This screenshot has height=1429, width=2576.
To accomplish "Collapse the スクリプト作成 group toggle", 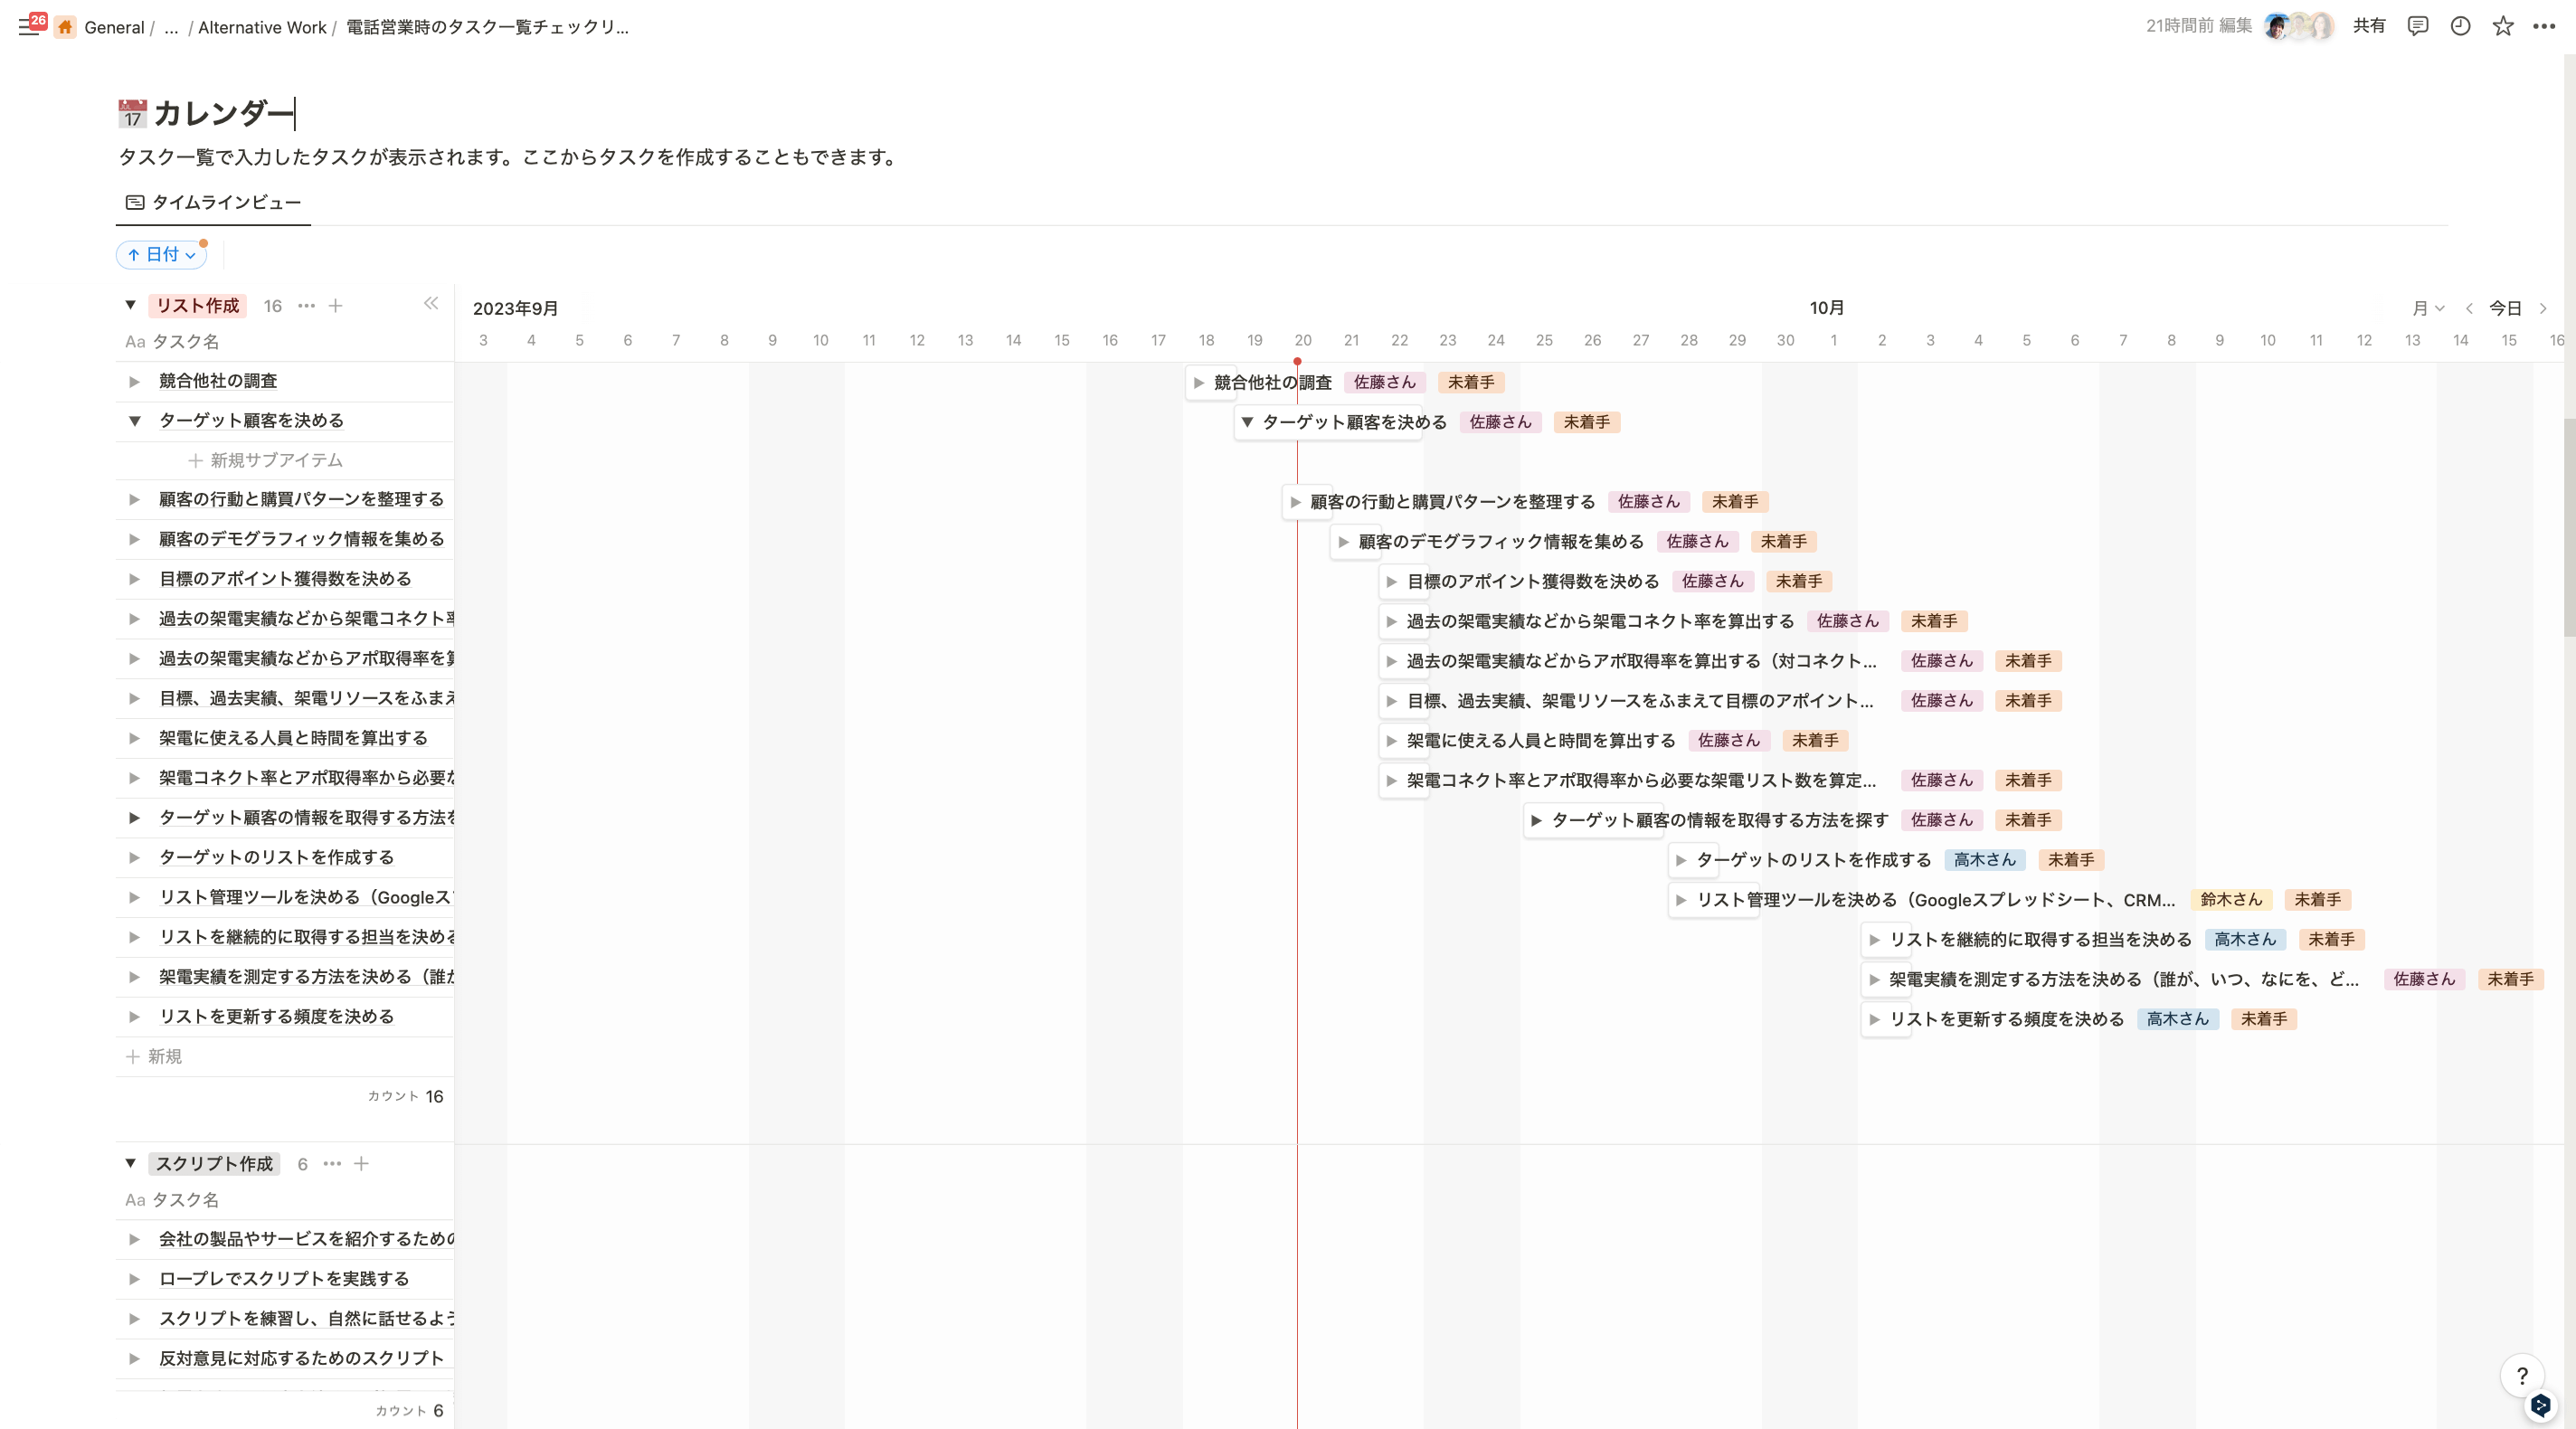I will point(130,1163).
